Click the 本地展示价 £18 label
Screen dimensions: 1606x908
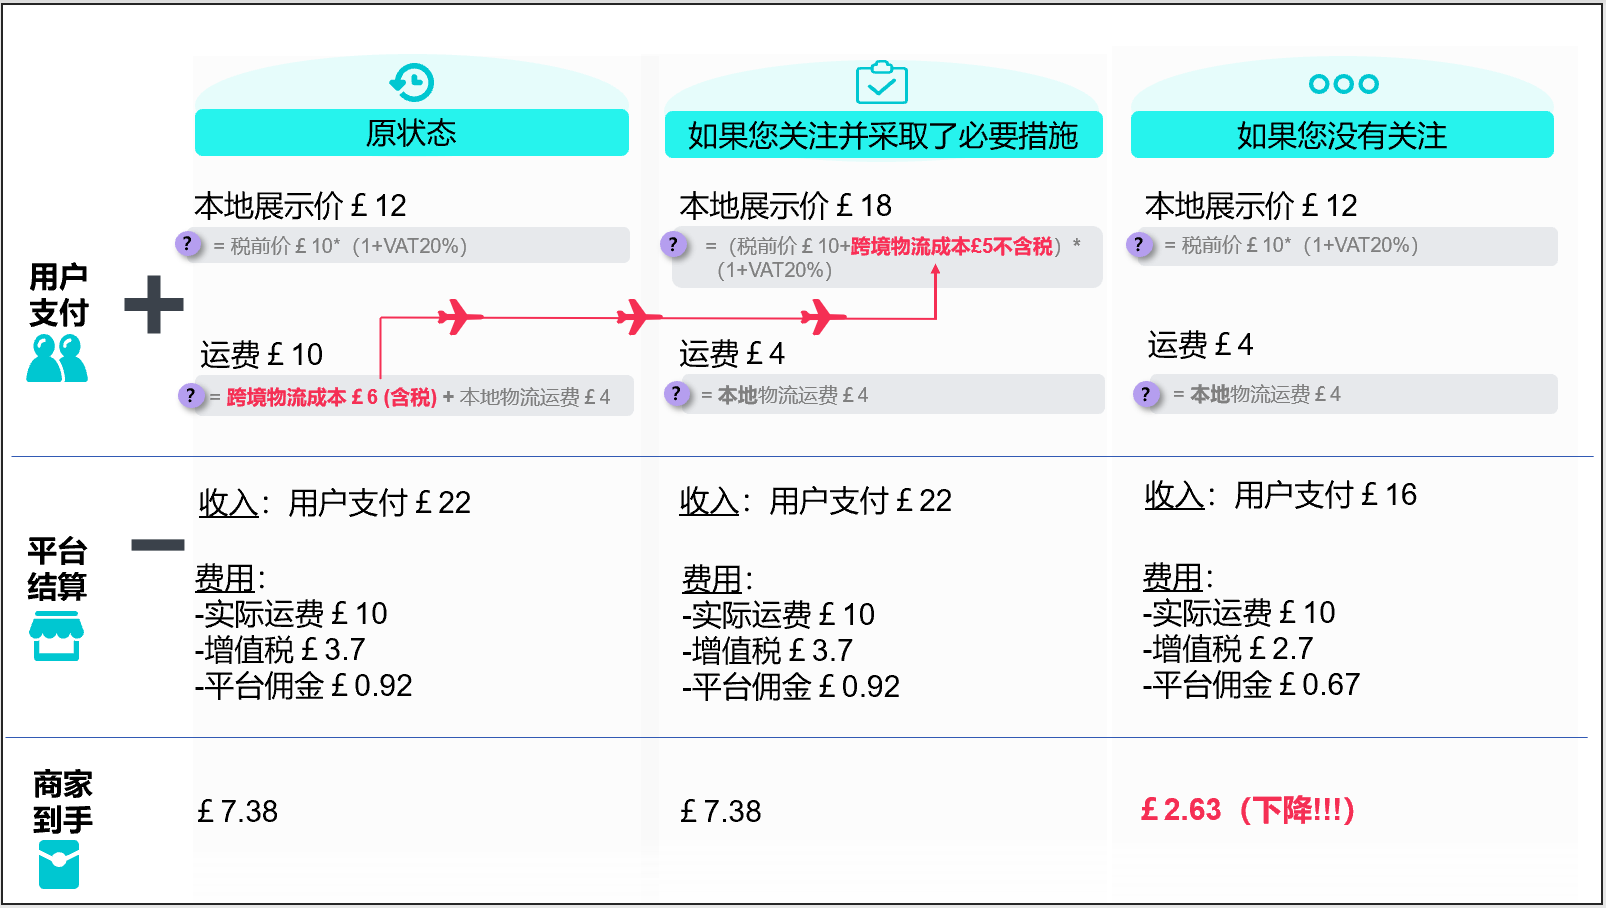pos(785,206)
